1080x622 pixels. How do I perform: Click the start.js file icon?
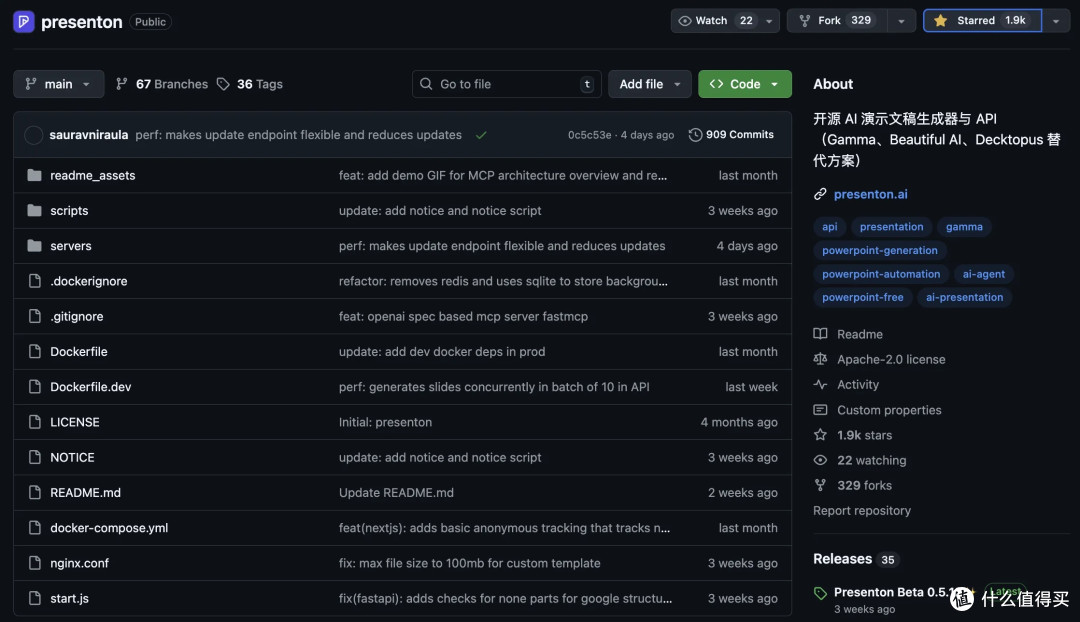pos(34,598)
